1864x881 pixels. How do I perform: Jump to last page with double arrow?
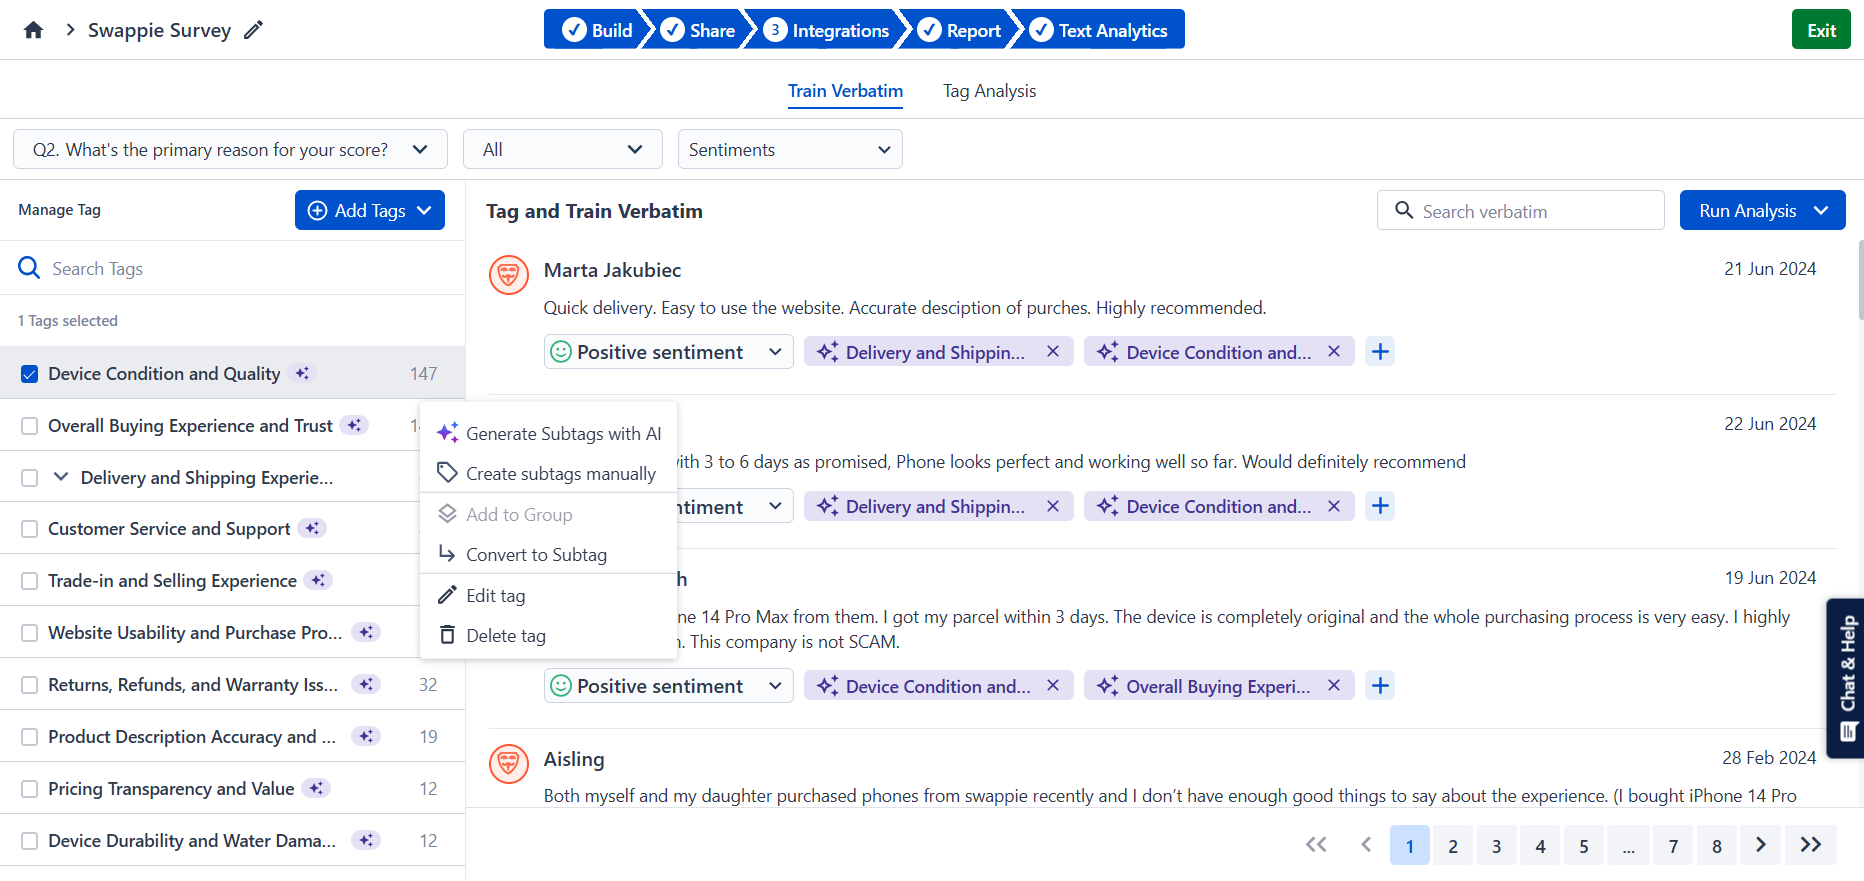[x=1810, y=845]
